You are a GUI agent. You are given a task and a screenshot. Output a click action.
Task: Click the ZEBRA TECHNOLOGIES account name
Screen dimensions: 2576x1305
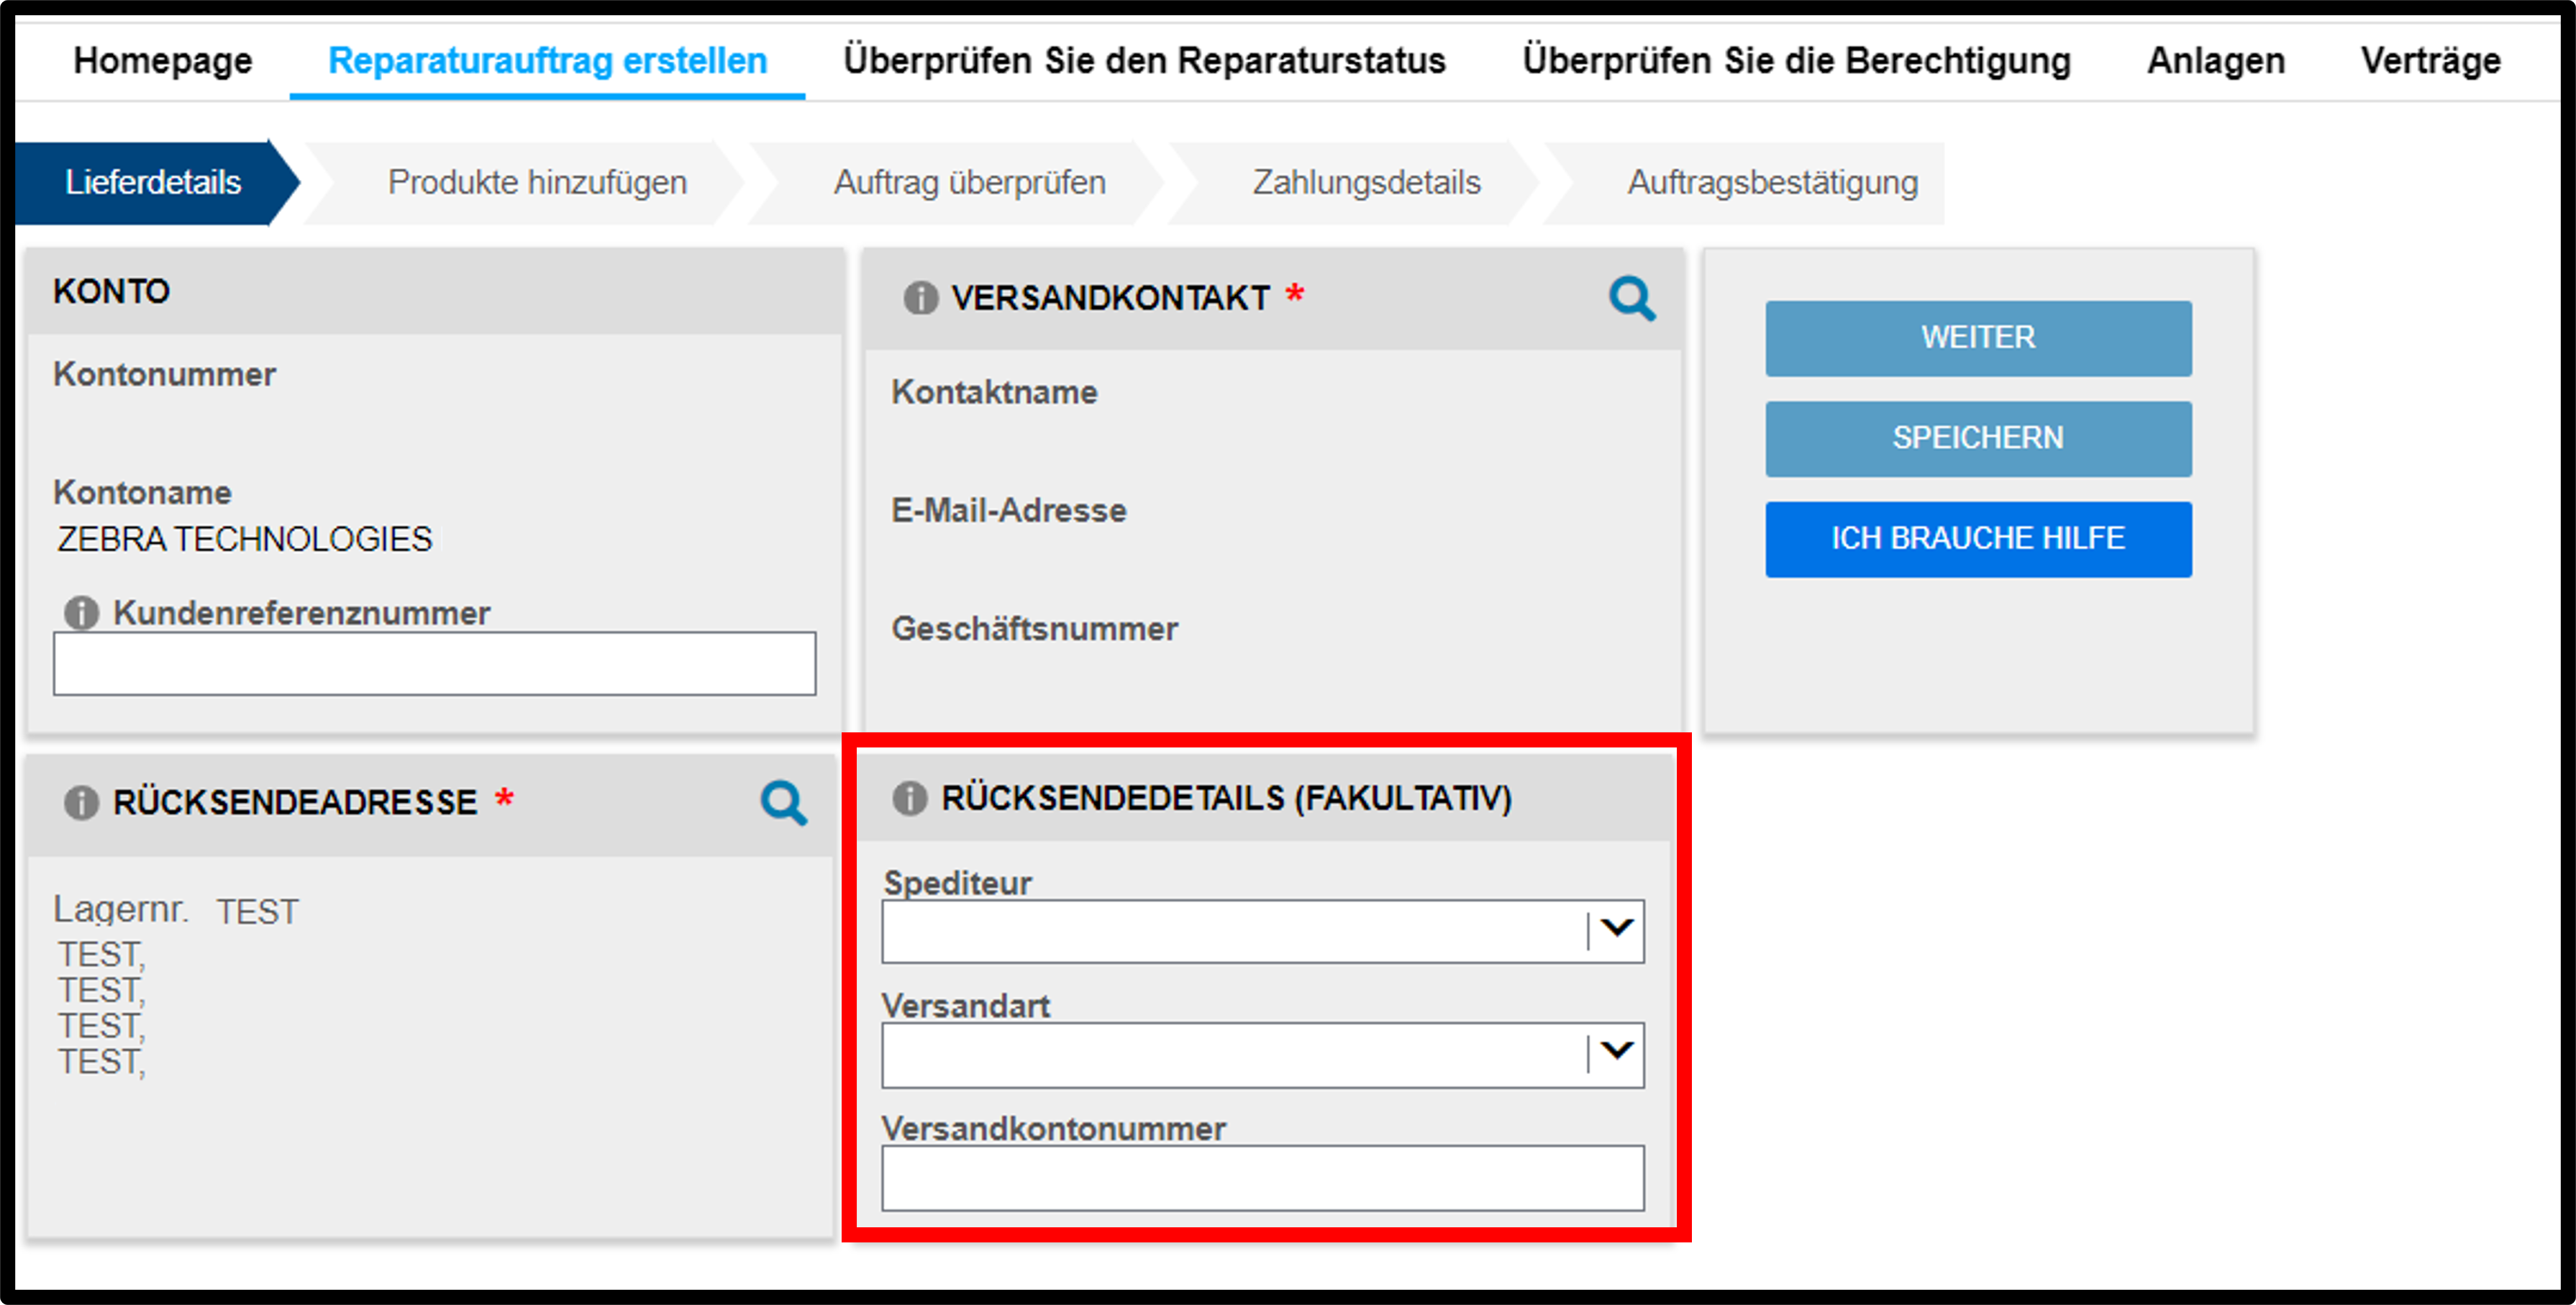(x=244, y=539)
